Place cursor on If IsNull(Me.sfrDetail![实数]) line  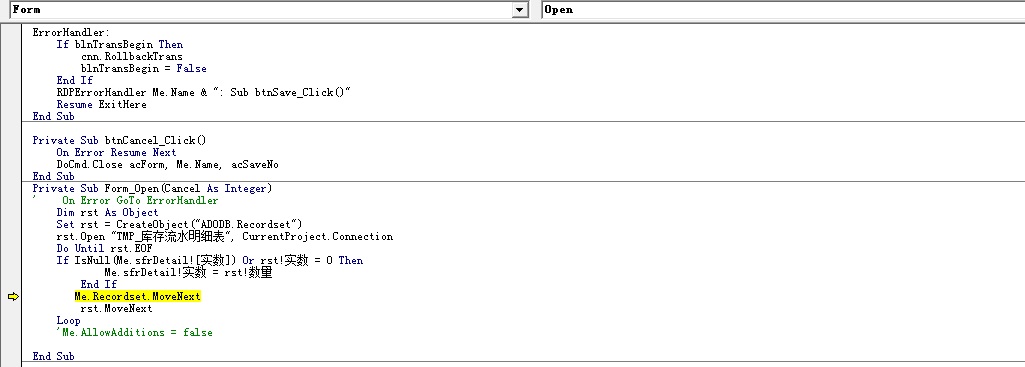tap(210, 260)
